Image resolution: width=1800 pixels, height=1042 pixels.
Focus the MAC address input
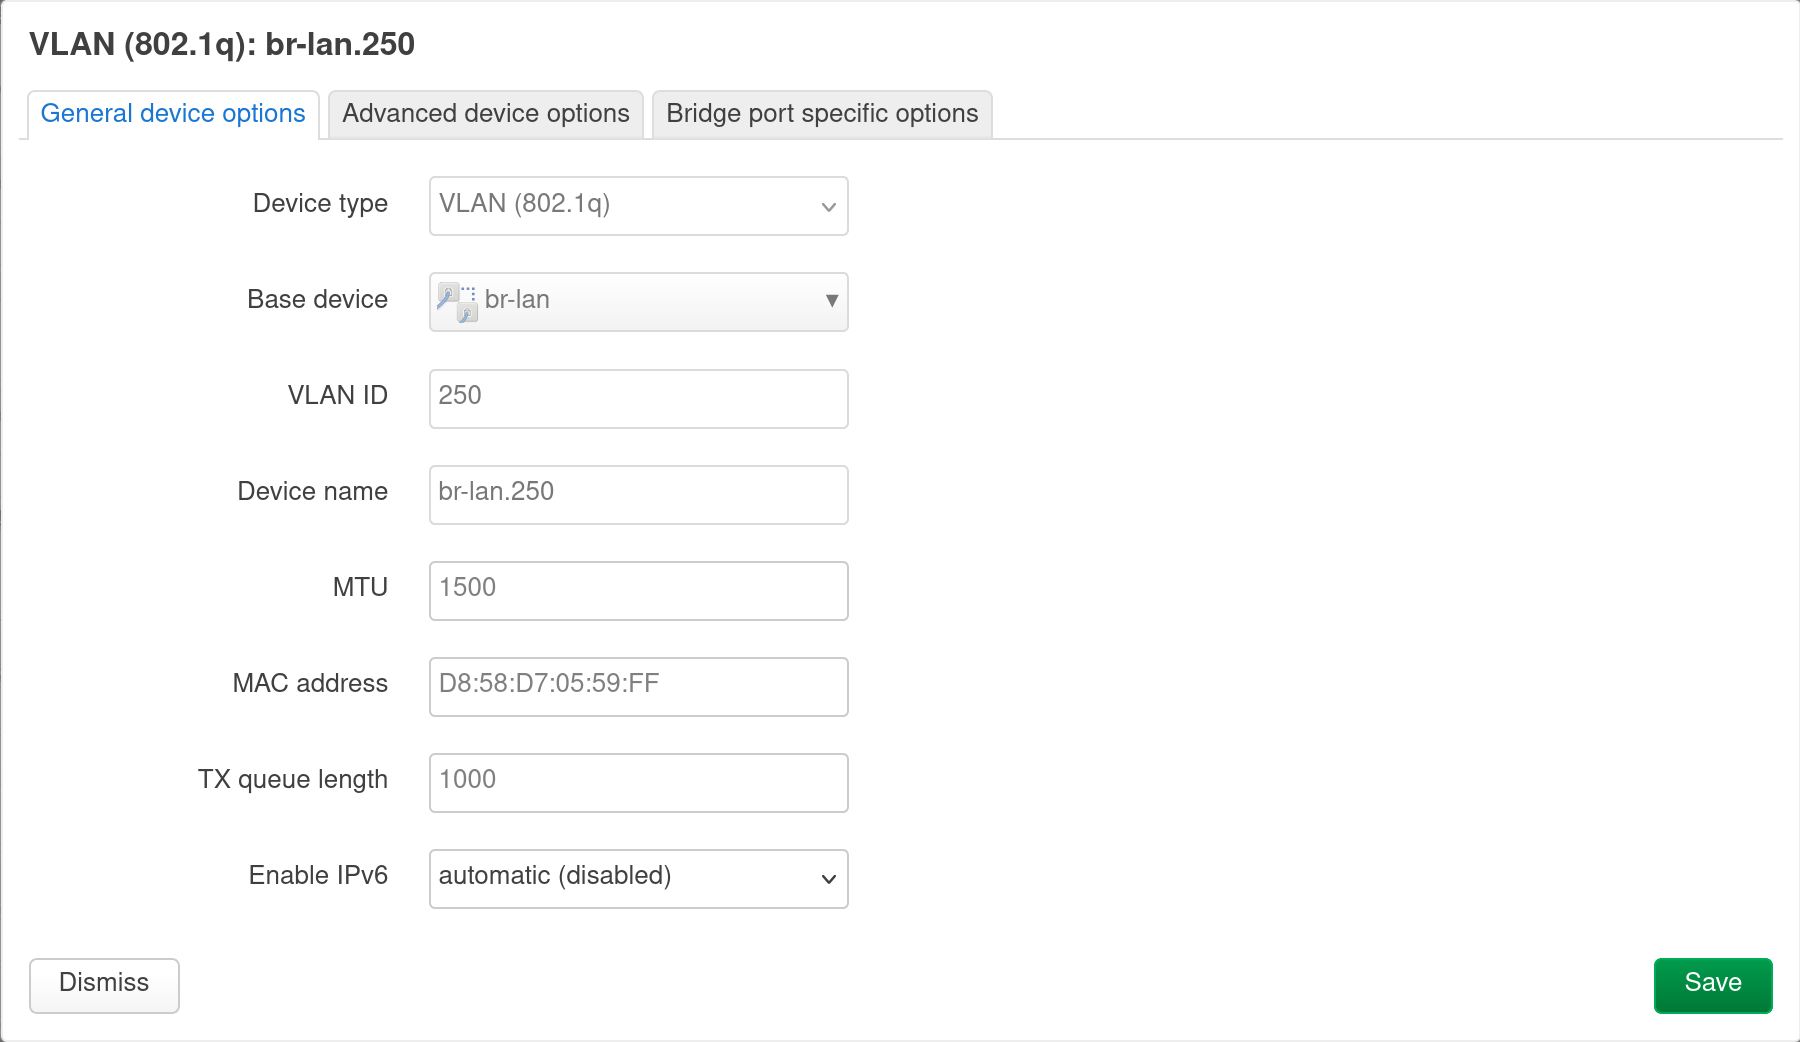637,686
